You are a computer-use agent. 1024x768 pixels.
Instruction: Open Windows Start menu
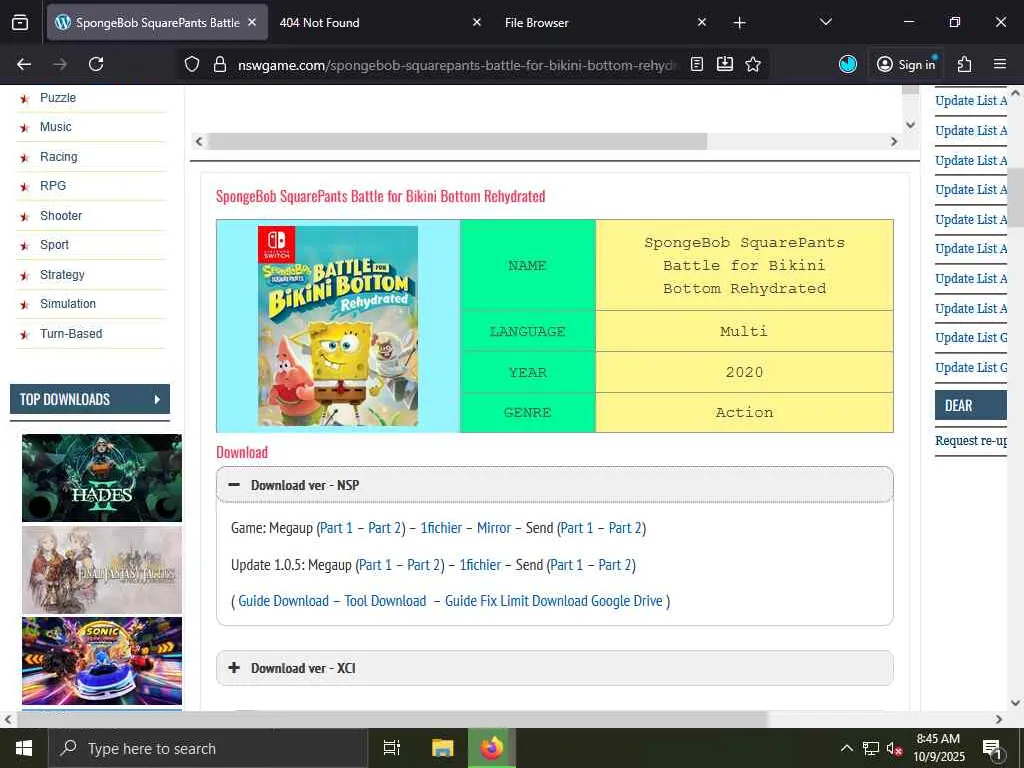(x=24, y=748)
